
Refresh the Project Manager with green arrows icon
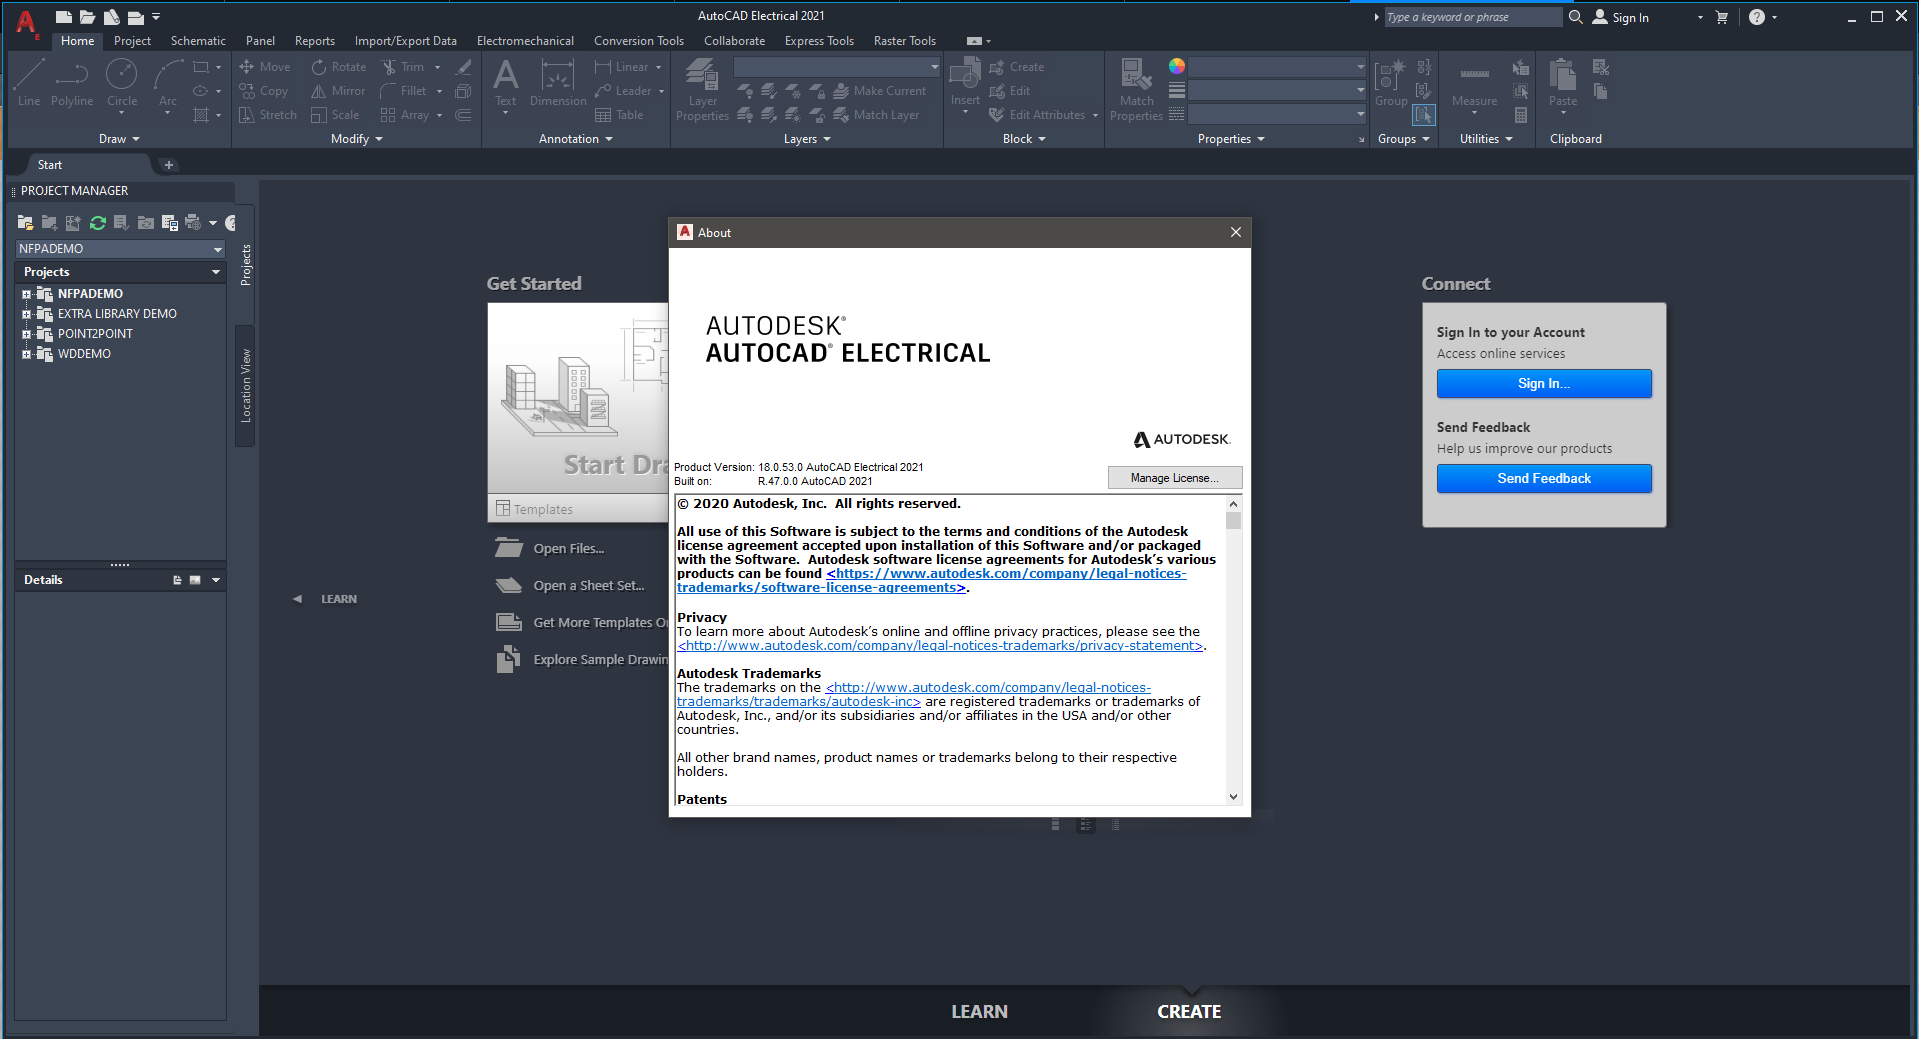click(x=97, y=223)
